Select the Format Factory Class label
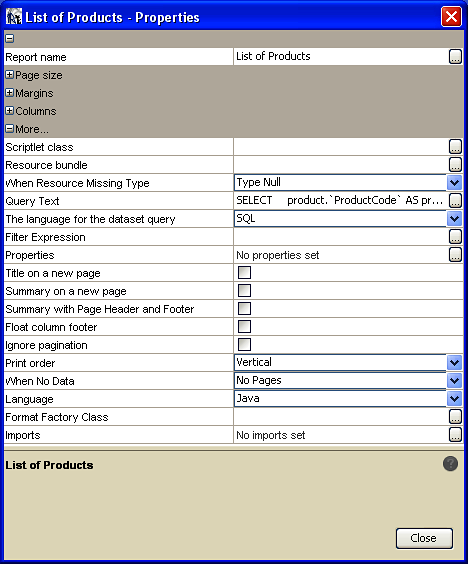The height and width of the screenshot is (564, 468). coord(57,417)
